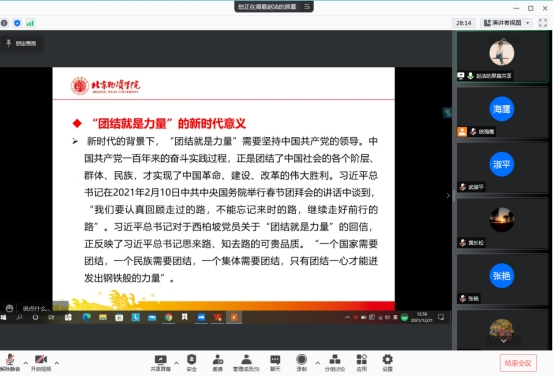Start recording with the 录制 button
Screen dimensions: 553x376
pyautogui.click(x=301, y=363)
